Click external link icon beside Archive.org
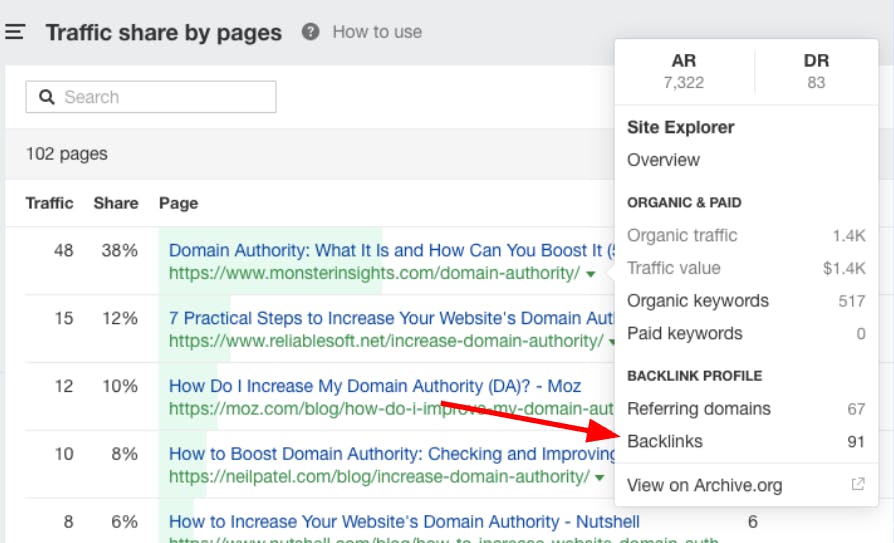894x543 pixels. click(x=858, y=484)
